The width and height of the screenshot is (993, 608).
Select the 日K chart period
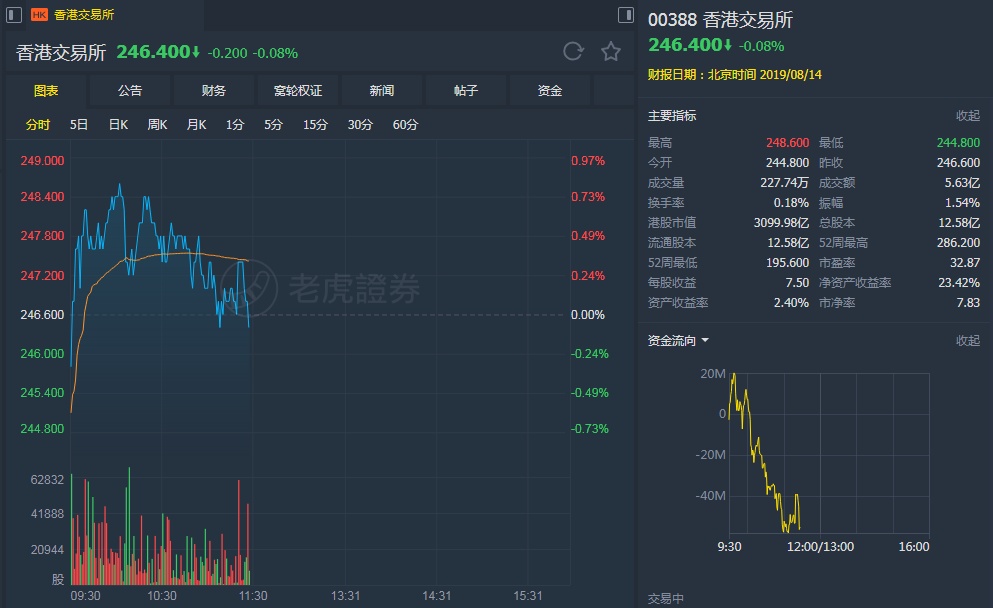pos(118,125)
